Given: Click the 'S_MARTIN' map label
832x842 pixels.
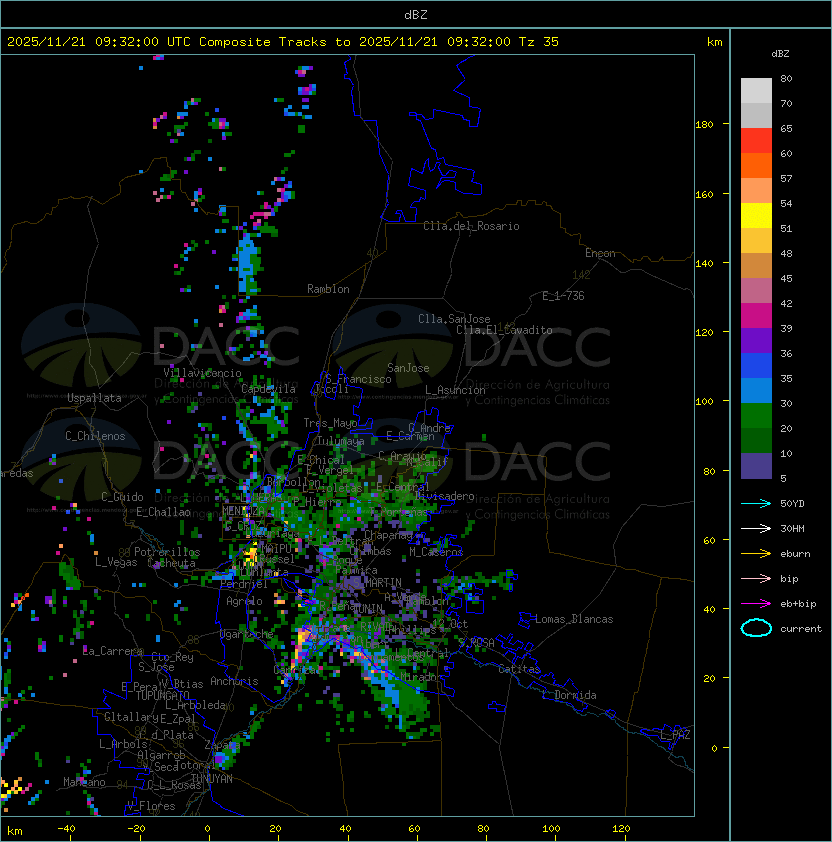Looking at the screenshot, I should point(377,582).
